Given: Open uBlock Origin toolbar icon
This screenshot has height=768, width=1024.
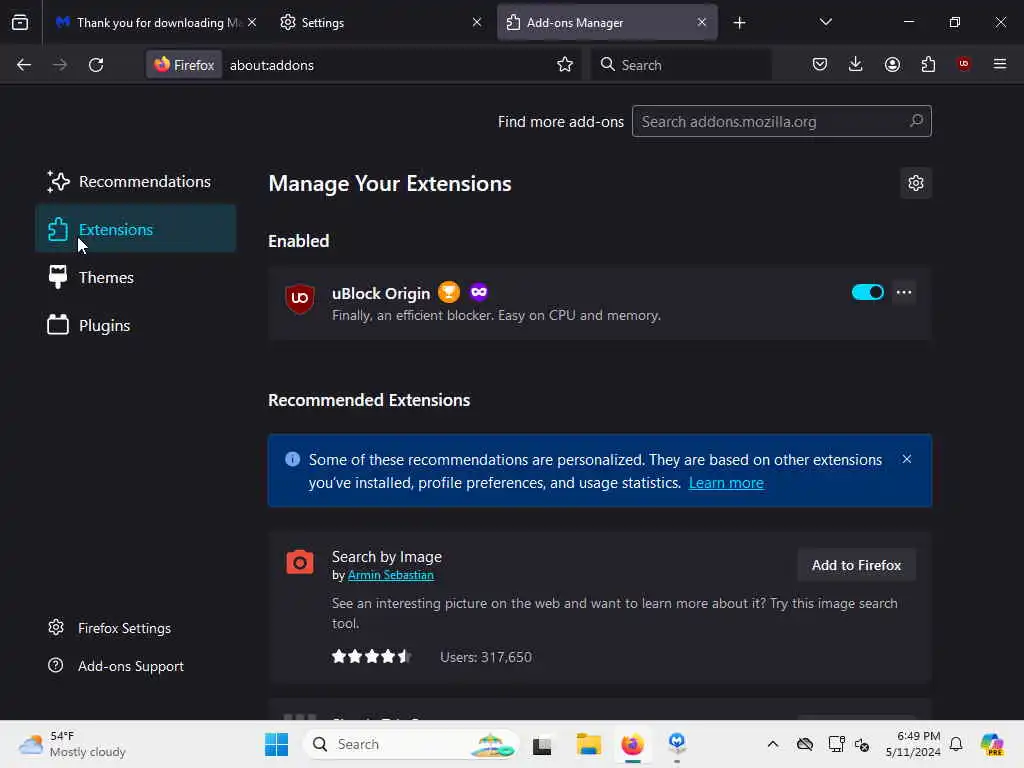Looking at the screenshot, I should 963,64.
